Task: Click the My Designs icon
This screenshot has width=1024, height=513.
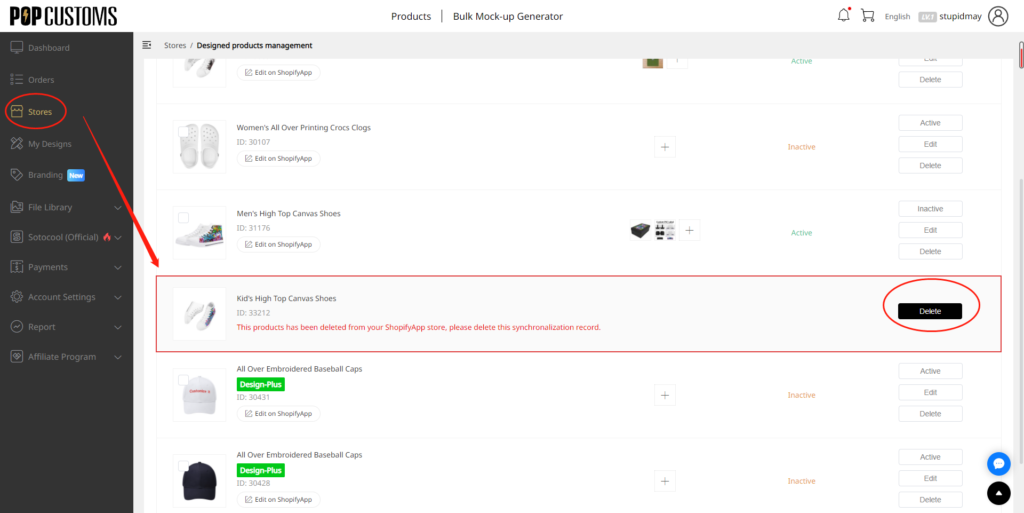Action: (17, 144)
